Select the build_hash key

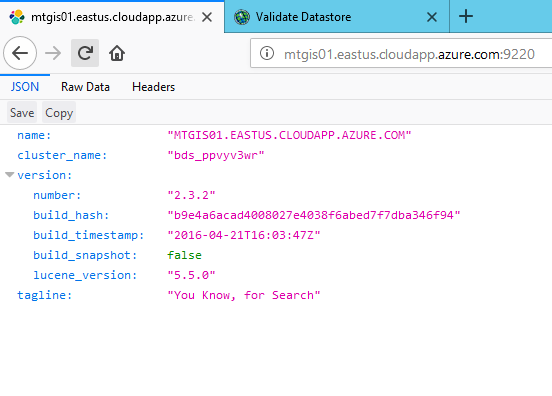(71, 215)
